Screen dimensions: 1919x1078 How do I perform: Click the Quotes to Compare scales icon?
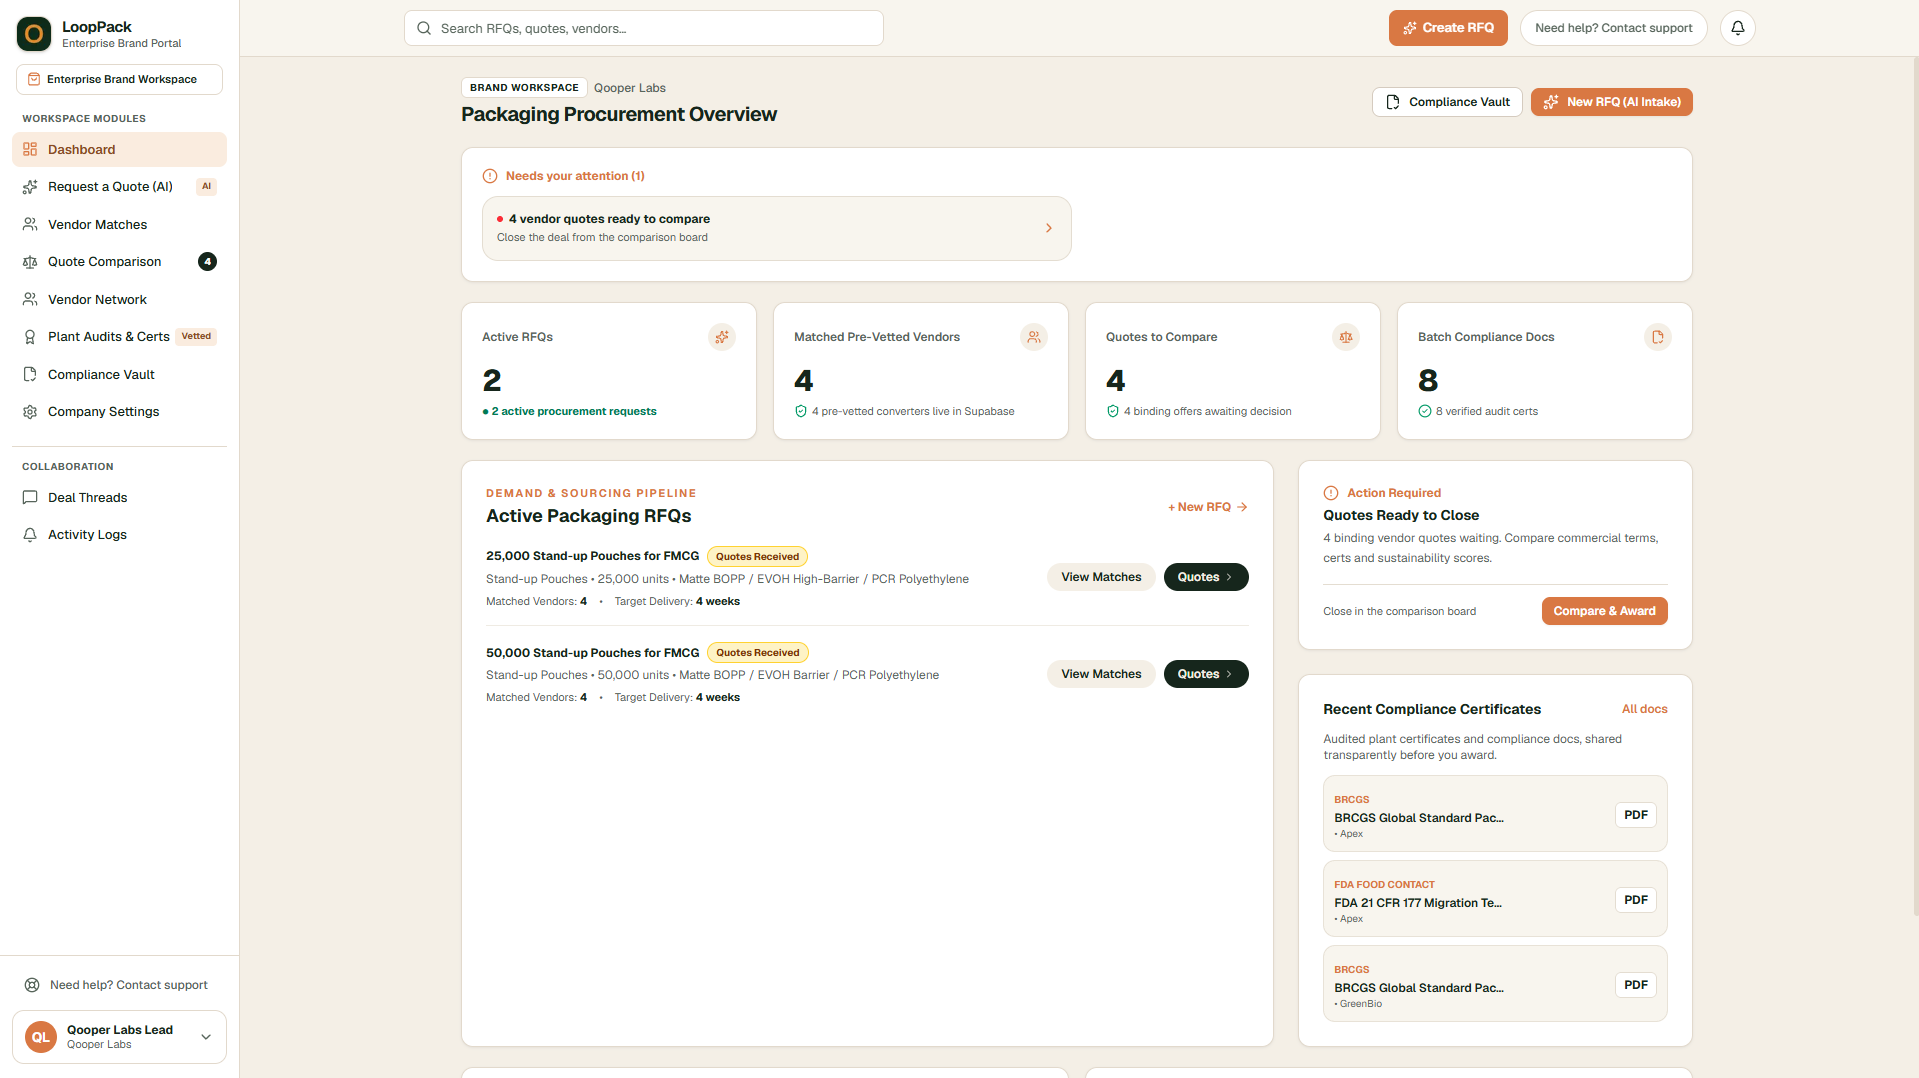[1346, 337]
